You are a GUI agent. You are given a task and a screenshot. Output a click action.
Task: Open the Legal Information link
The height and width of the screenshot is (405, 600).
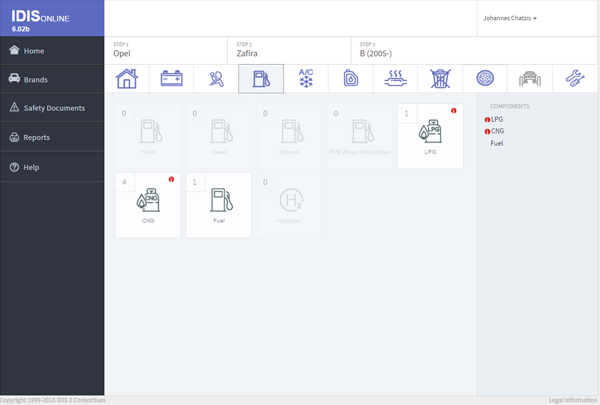(x=573, y=400)
